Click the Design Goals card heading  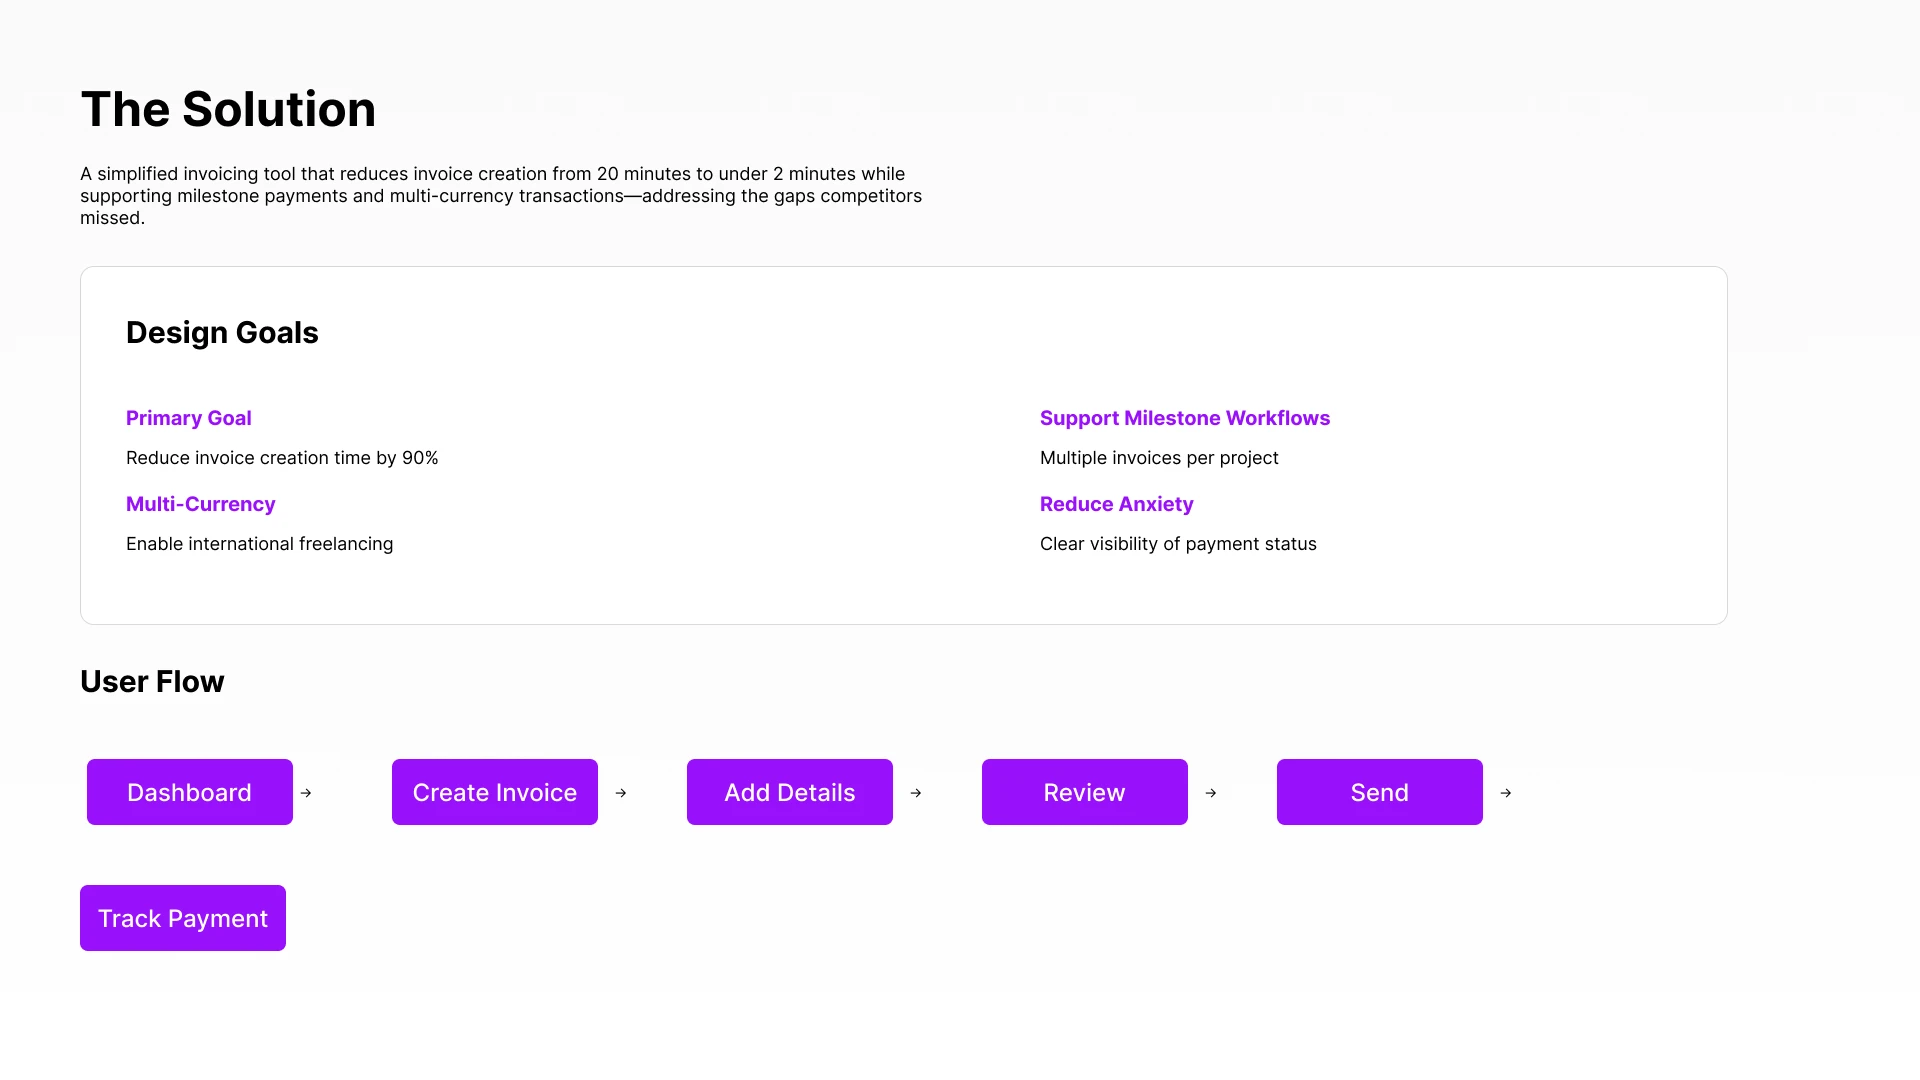point(222,332)
